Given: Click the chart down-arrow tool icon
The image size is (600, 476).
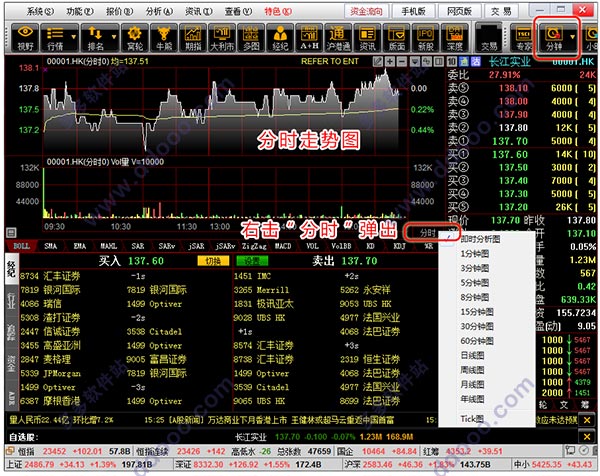Looking at the screenshot, I should (415, 61).
